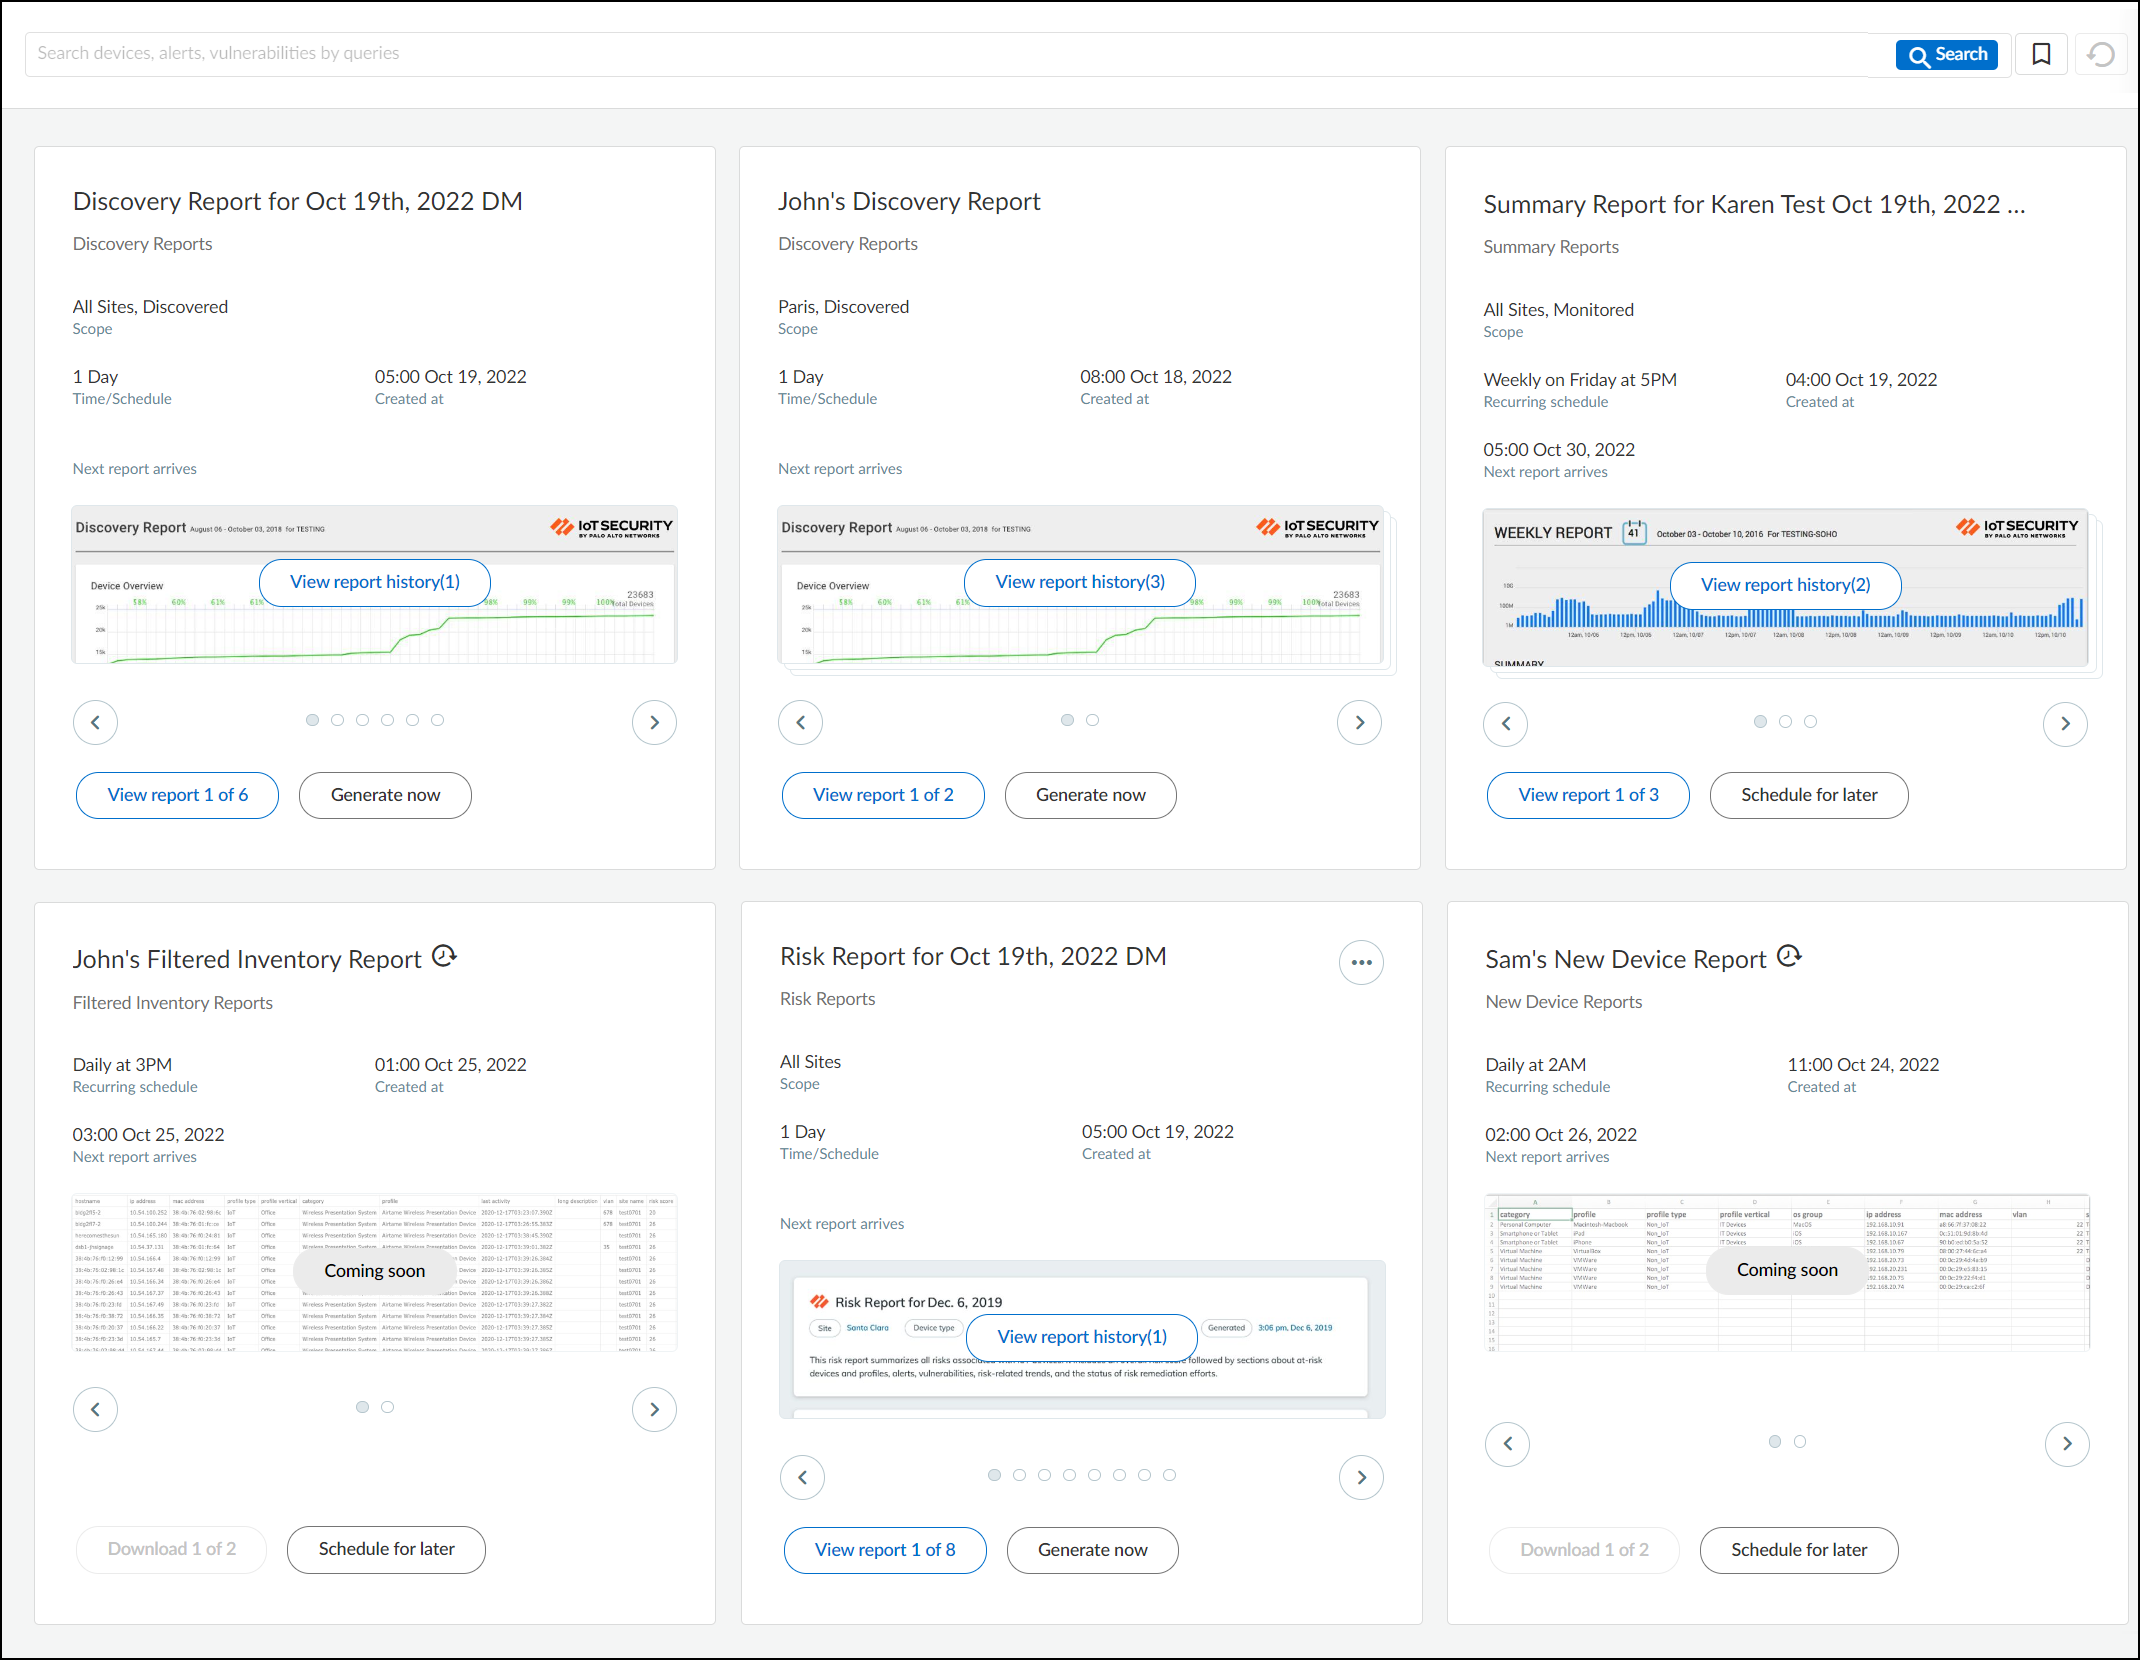Click View report 1 of 3 button
The width and height of the screenshot is (2140, 1660).
1587,795
